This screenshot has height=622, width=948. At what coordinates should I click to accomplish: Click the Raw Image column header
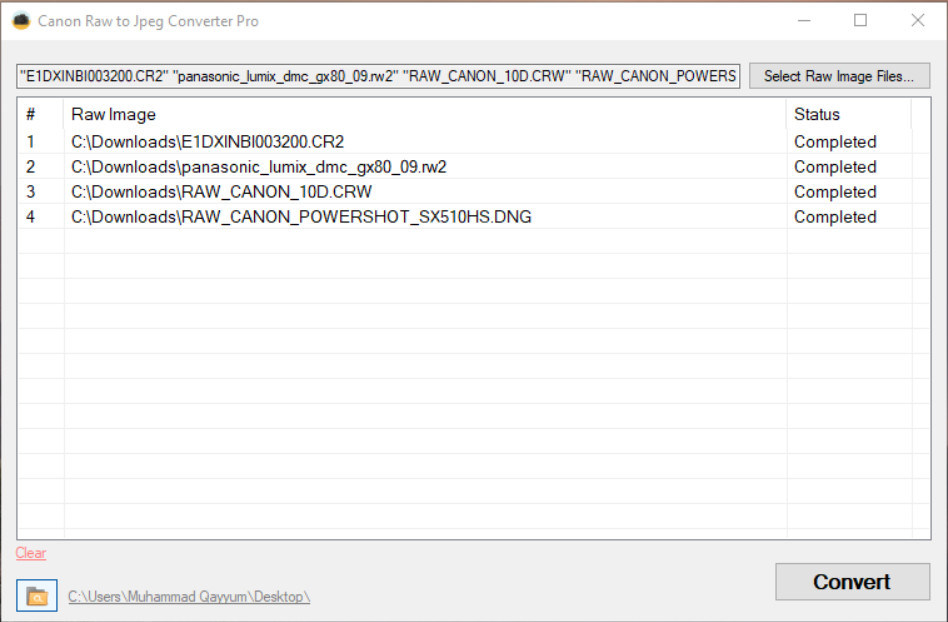[x=425, y=114]
